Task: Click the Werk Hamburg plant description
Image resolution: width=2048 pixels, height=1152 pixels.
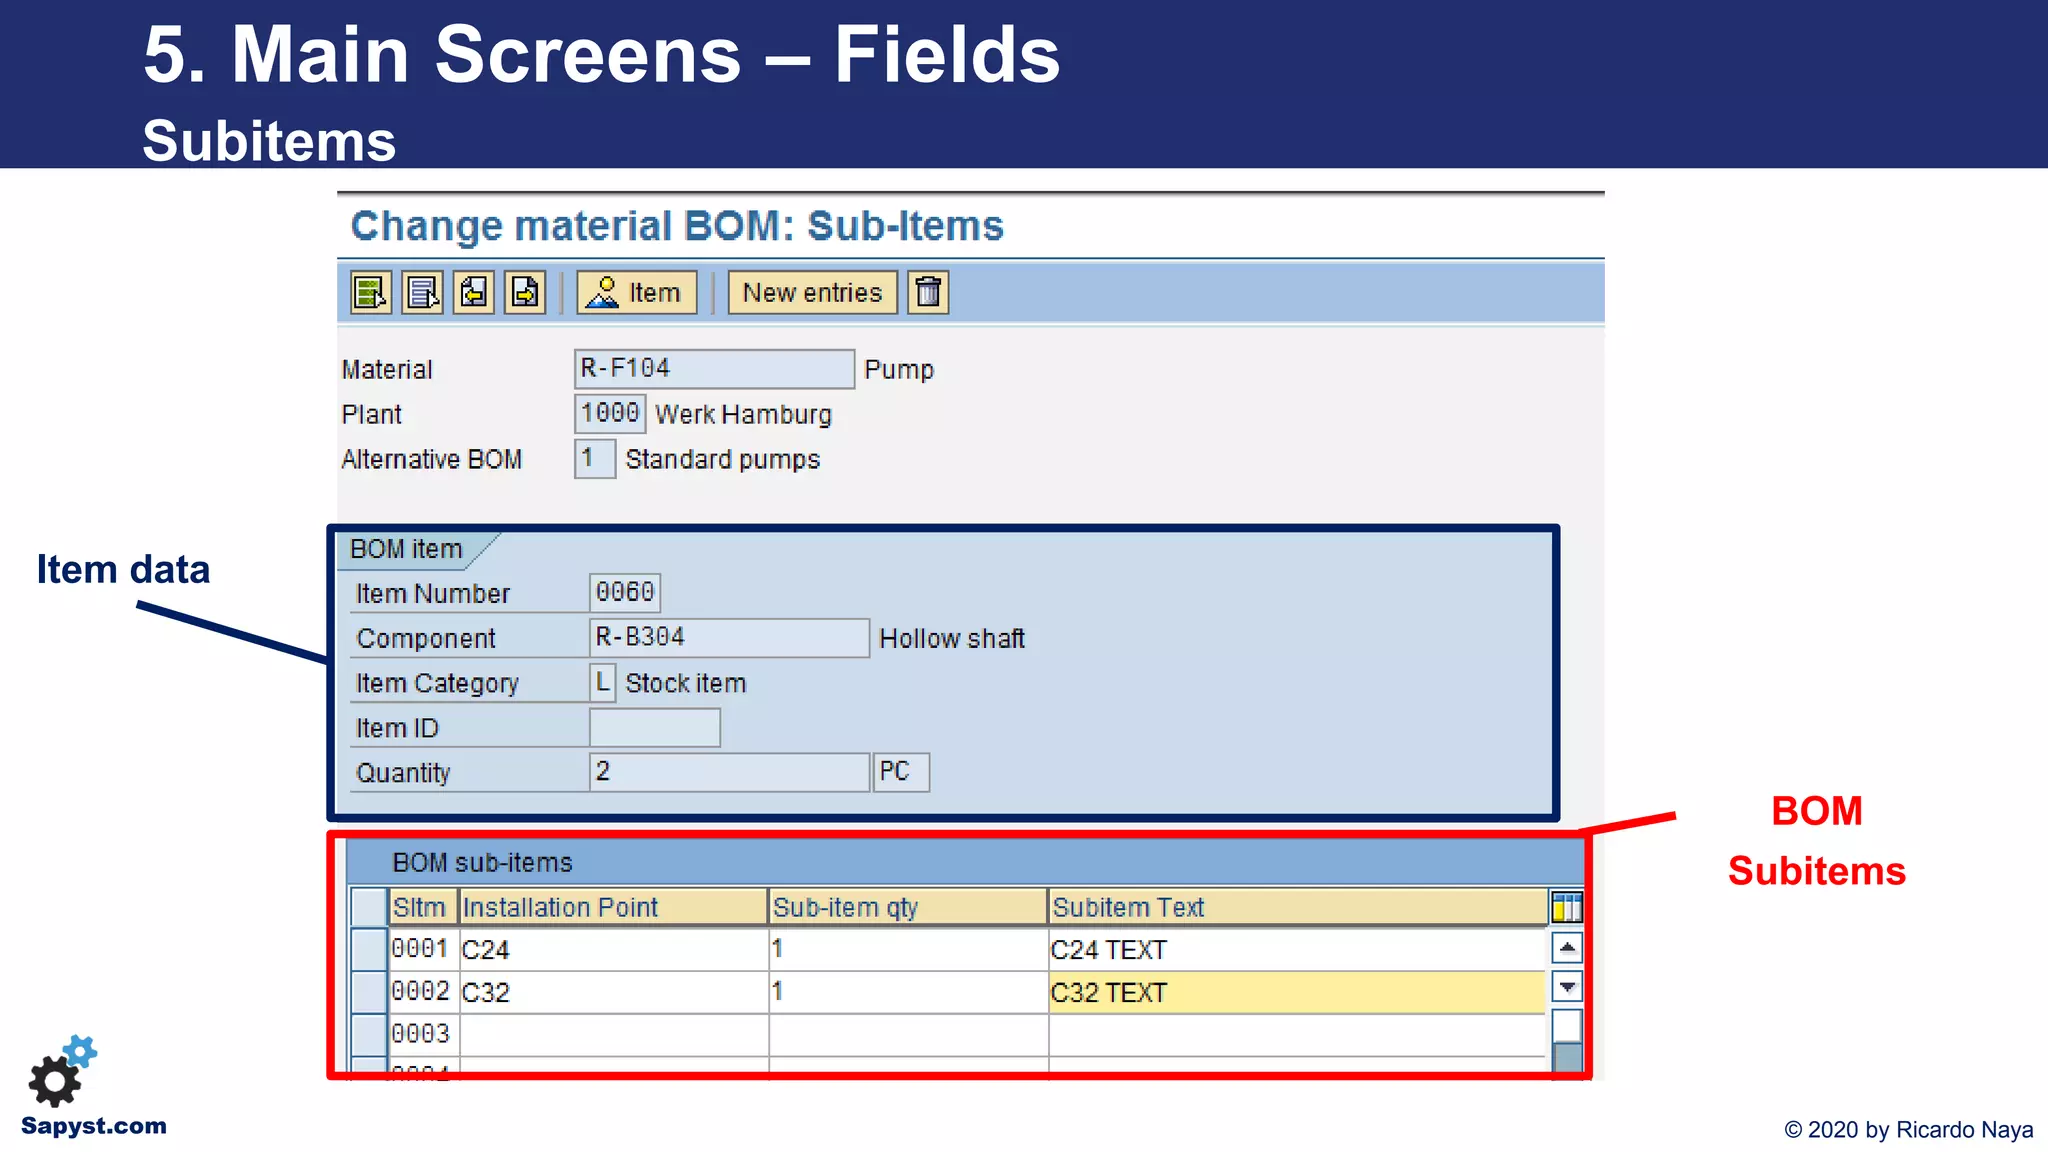Action: click(x=743, y=414)
